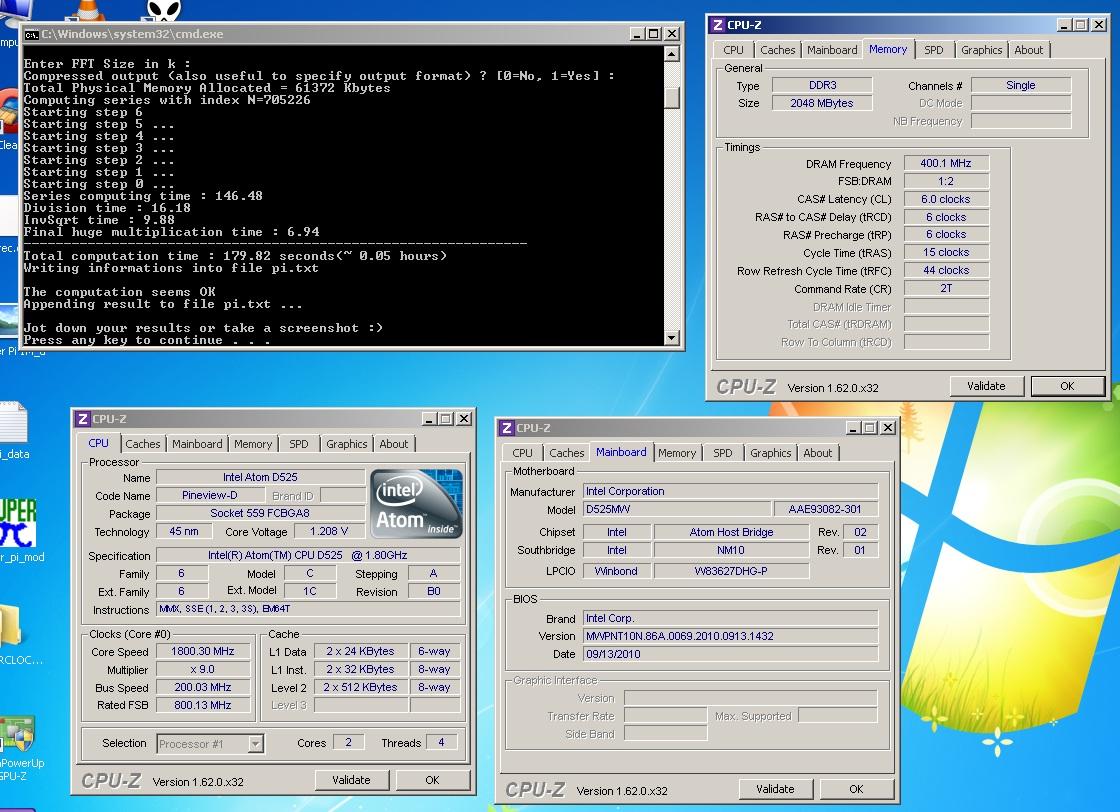
Task: Select About tab in CPU window
Action: [x=394, y=444]
